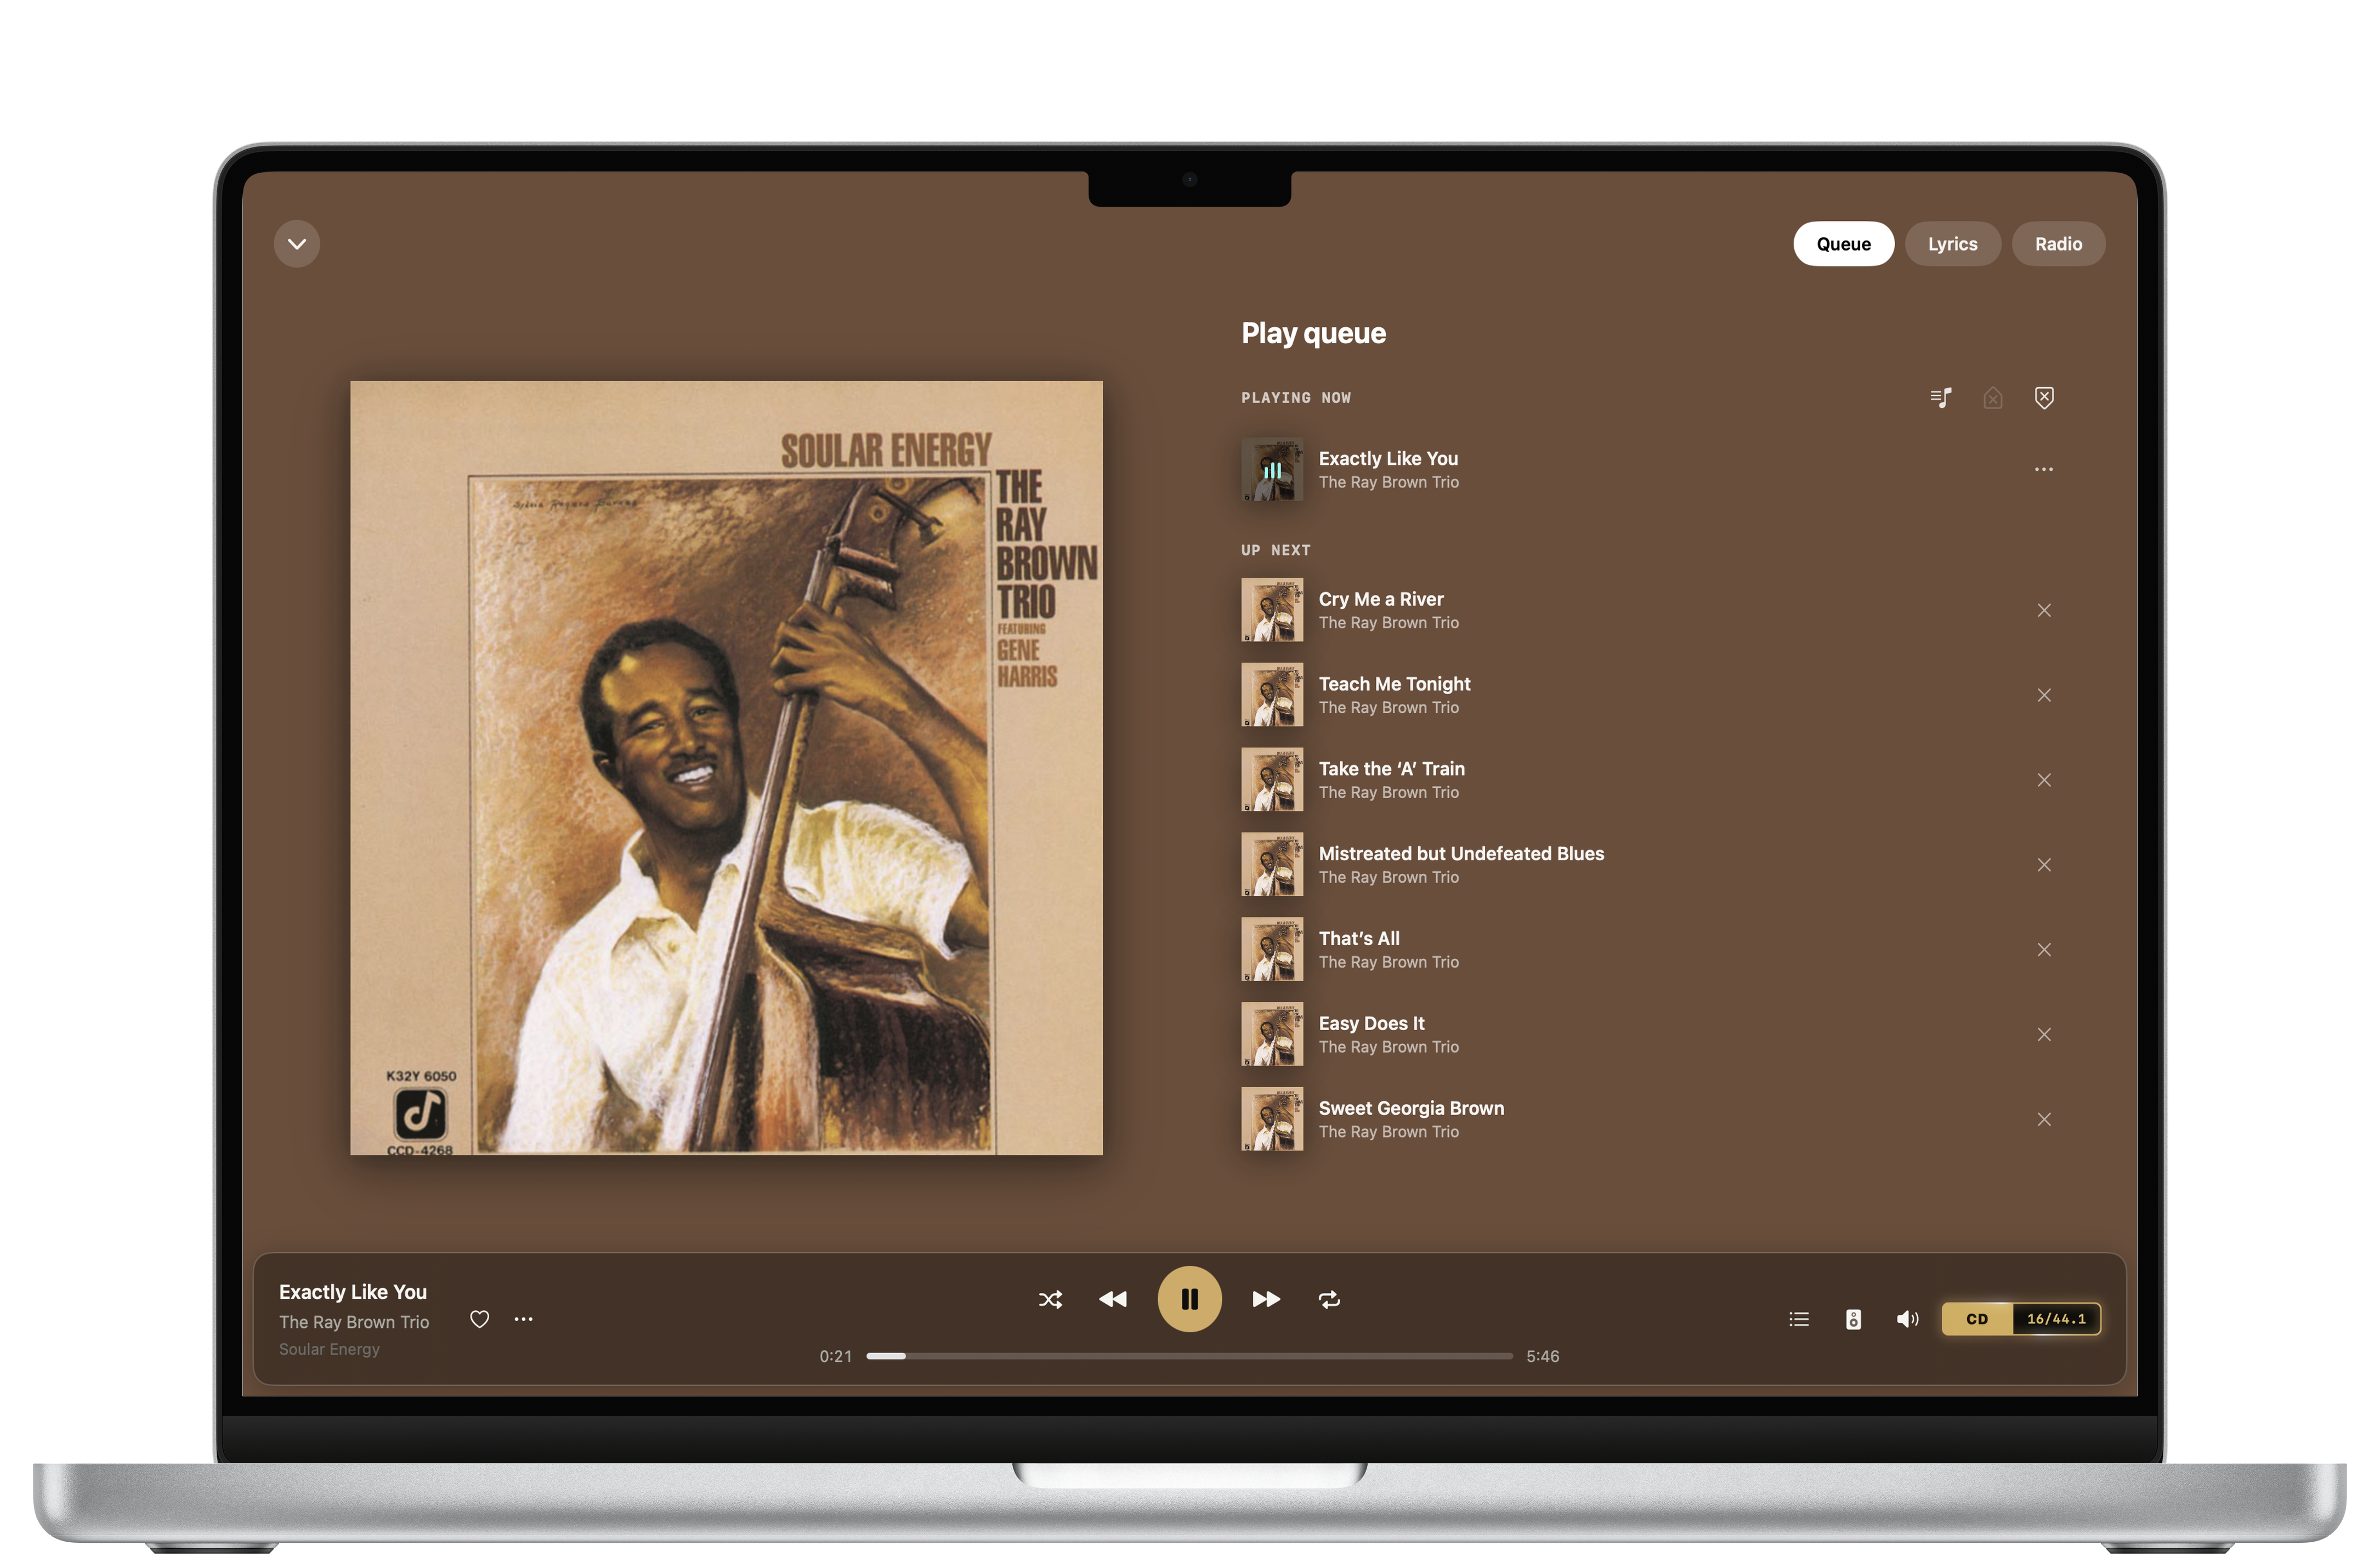Seek within the playback progress bar
Viewport: 2380px width, 1568px height.
[x=1189, y=1356]
